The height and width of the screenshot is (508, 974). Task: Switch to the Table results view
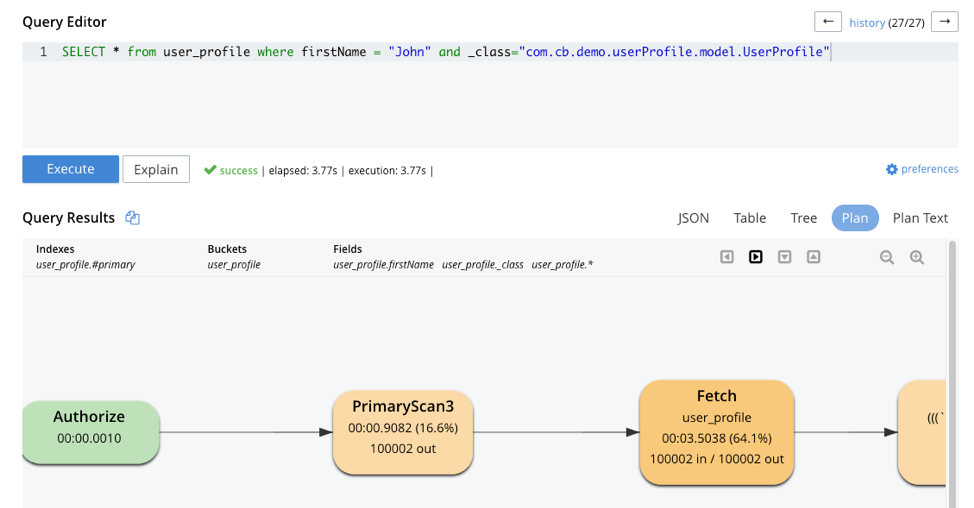click(x=750, y=218)
